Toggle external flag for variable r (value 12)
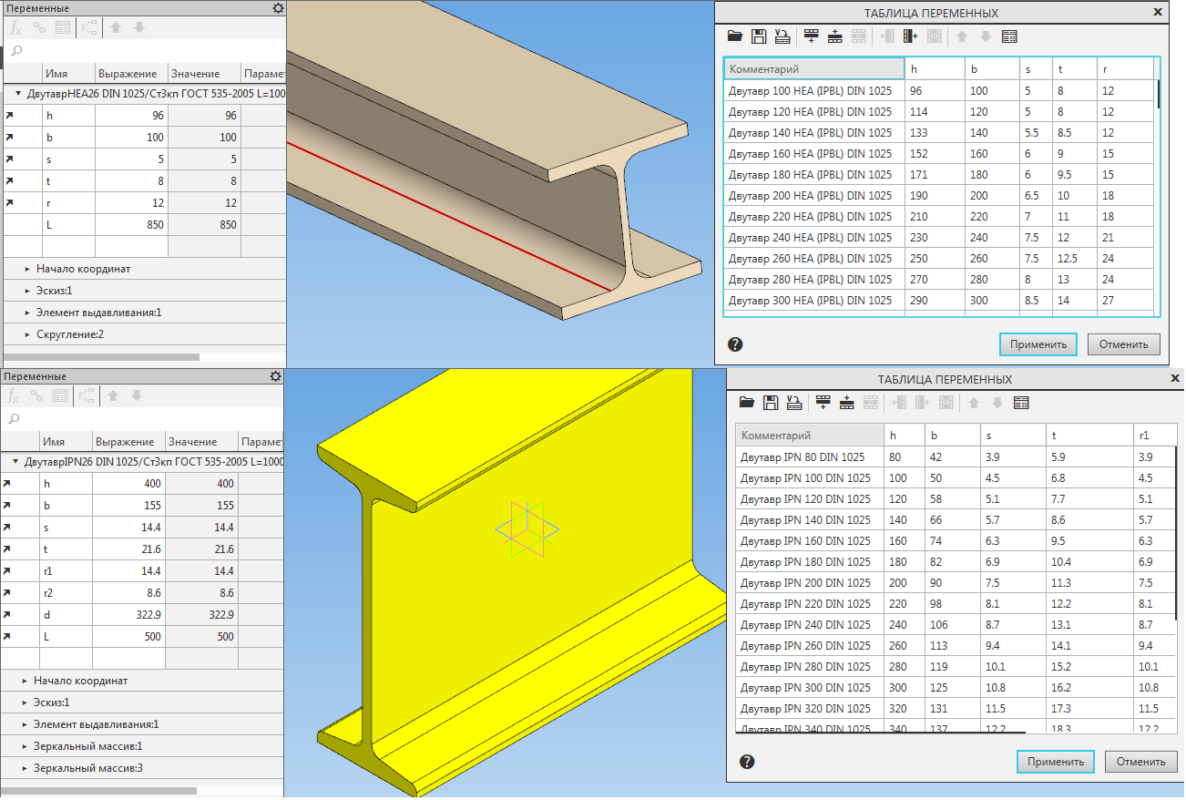The width and height of the screenshot is (1186, 800). (10, 203)
